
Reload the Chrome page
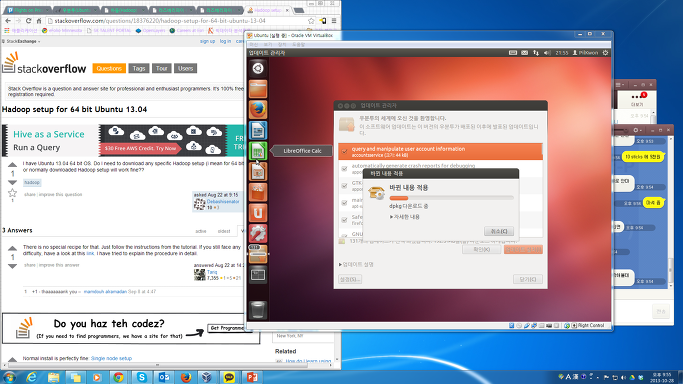(x=28, y=21)
